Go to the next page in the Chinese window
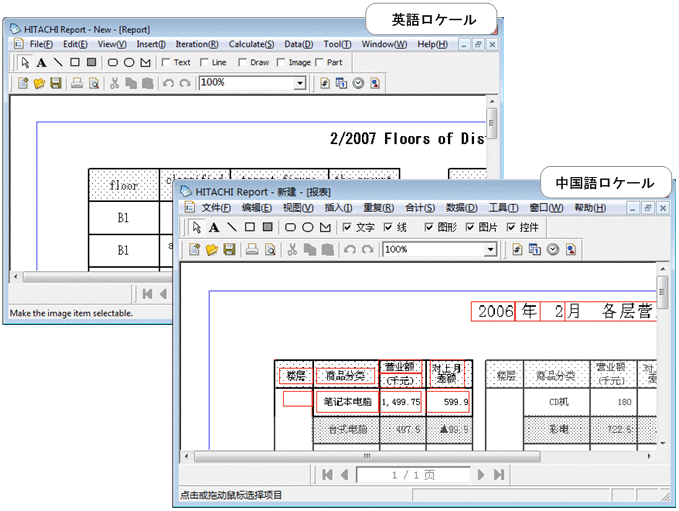 click(481, 474)
